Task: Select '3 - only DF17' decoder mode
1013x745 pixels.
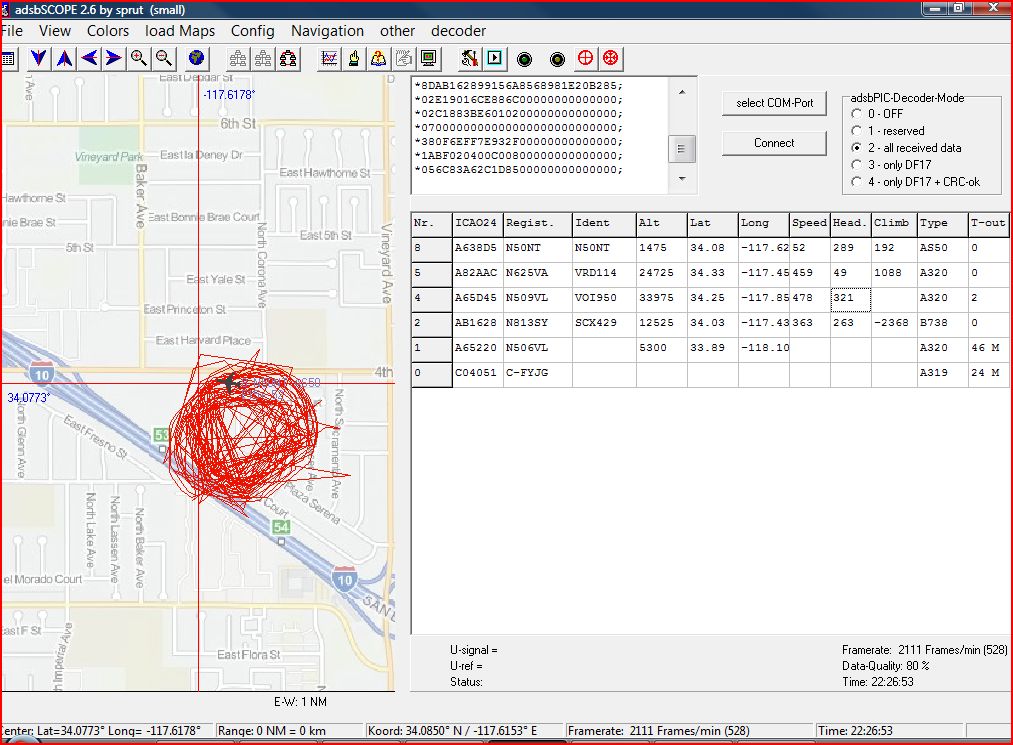Action: (x=857, y=165)
